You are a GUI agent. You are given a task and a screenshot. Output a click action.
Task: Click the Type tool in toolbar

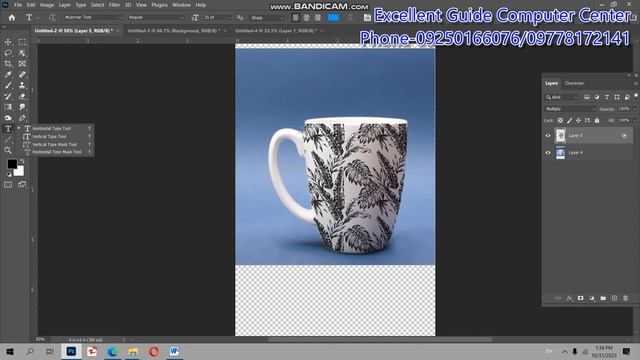coord(8,129)
